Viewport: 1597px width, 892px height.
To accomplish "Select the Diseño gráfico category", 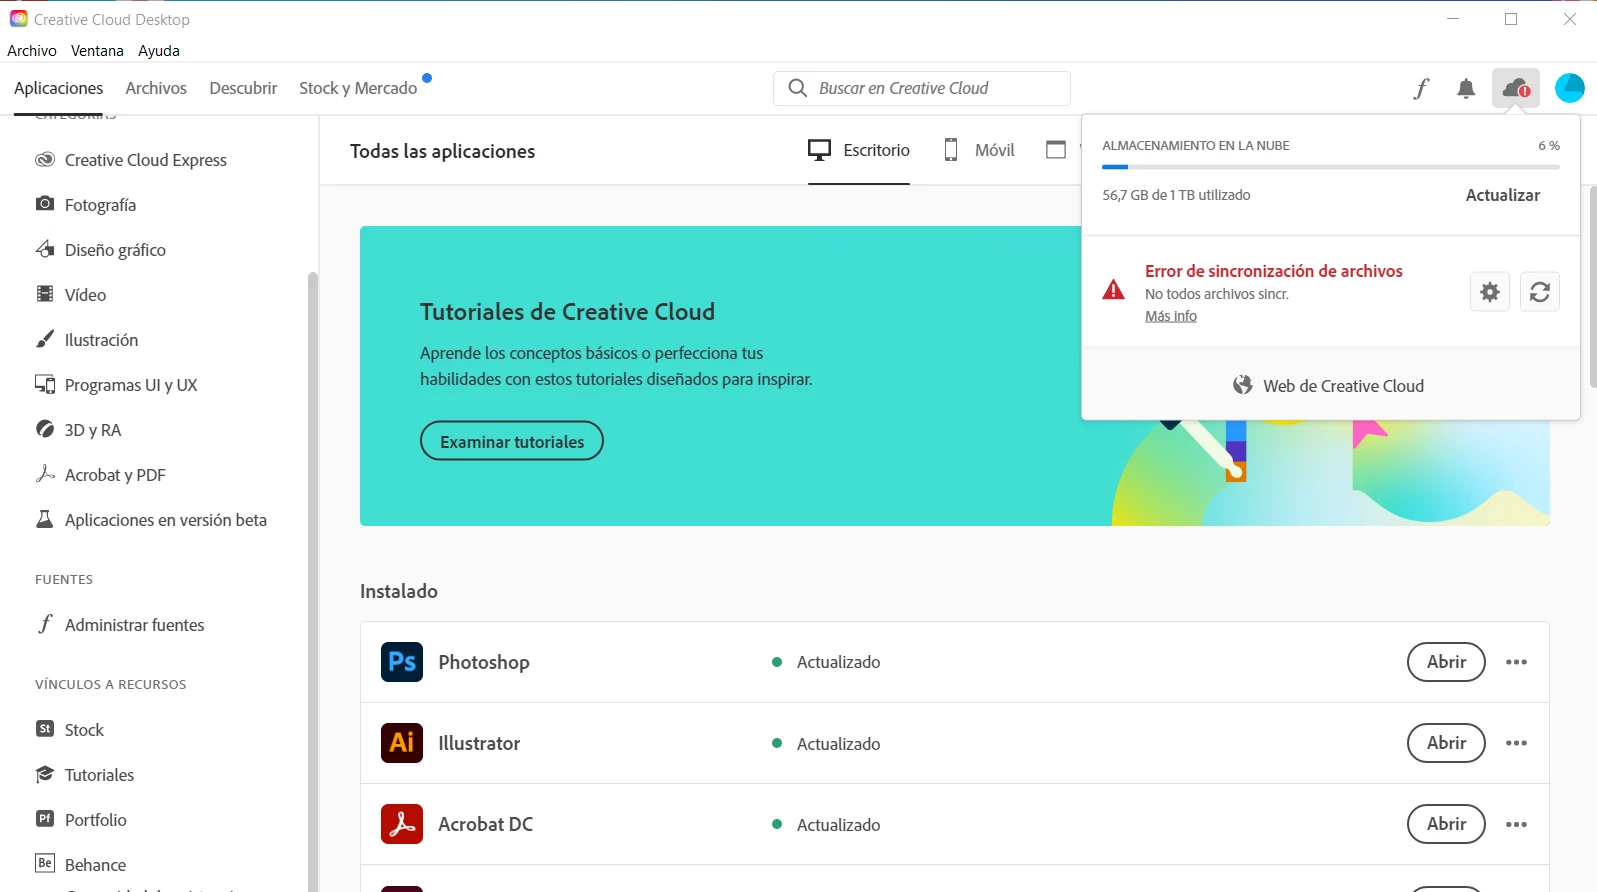I will 100,250.
